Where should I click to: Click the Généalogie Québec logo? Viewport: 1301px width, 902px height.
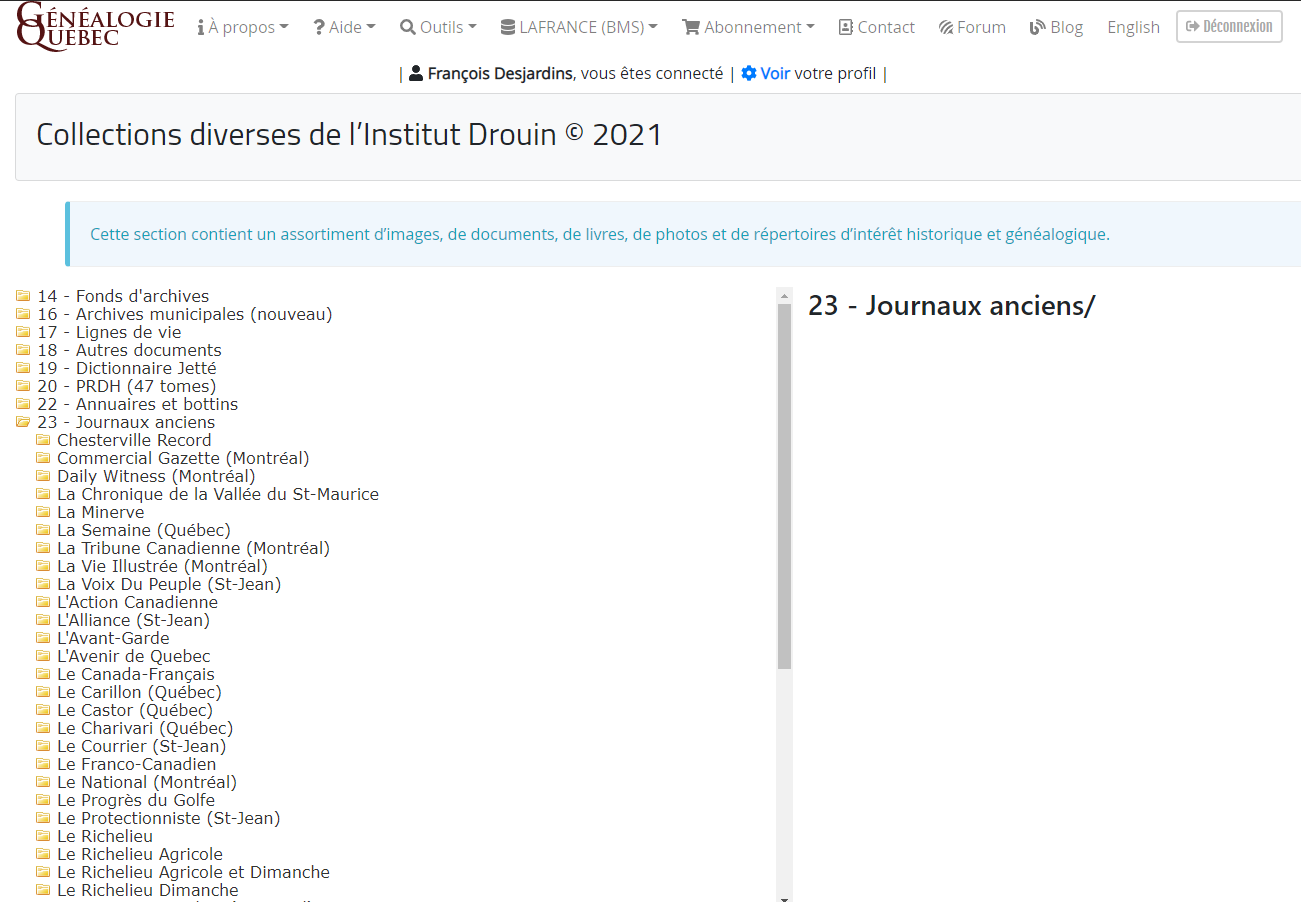click(x=95, y=26)
